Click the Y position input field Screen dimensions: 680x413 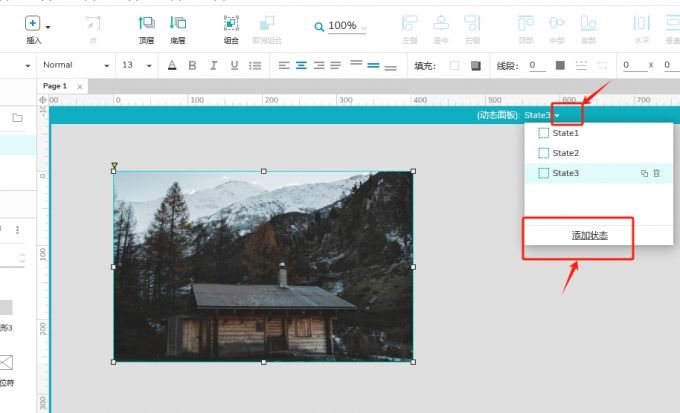[671, 66]
